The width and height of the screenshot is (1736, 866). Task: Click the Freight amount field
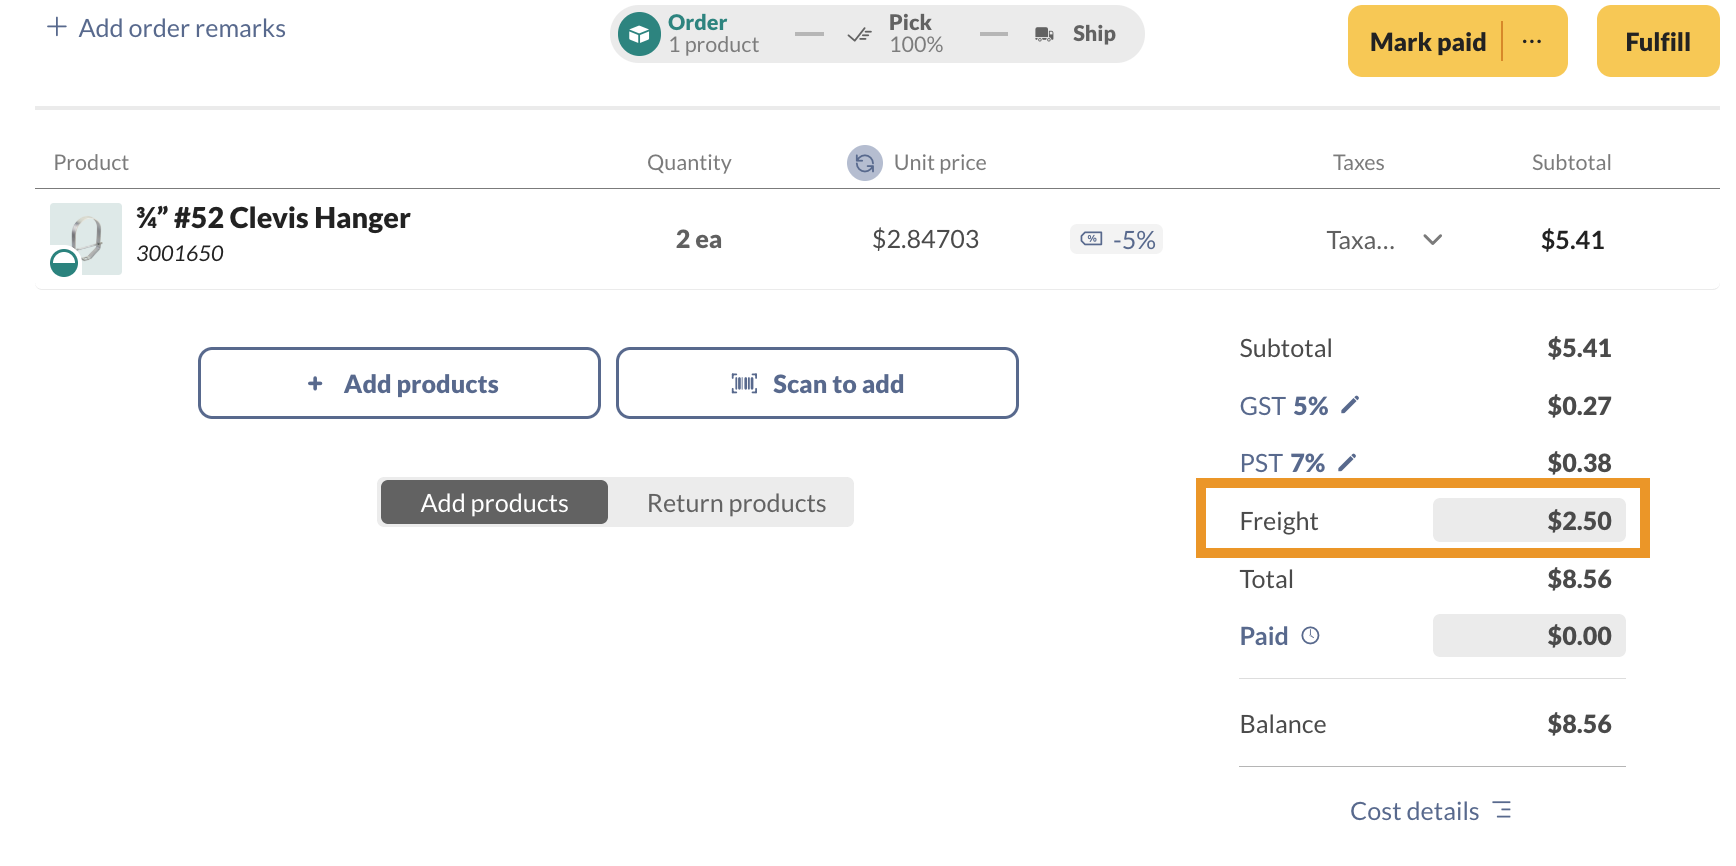pyautogui.click(x=1528, y=521)
